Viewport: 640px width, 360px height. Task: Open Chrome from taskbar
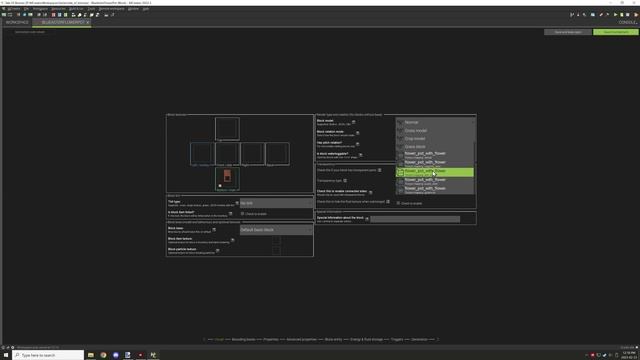point(103,355)
